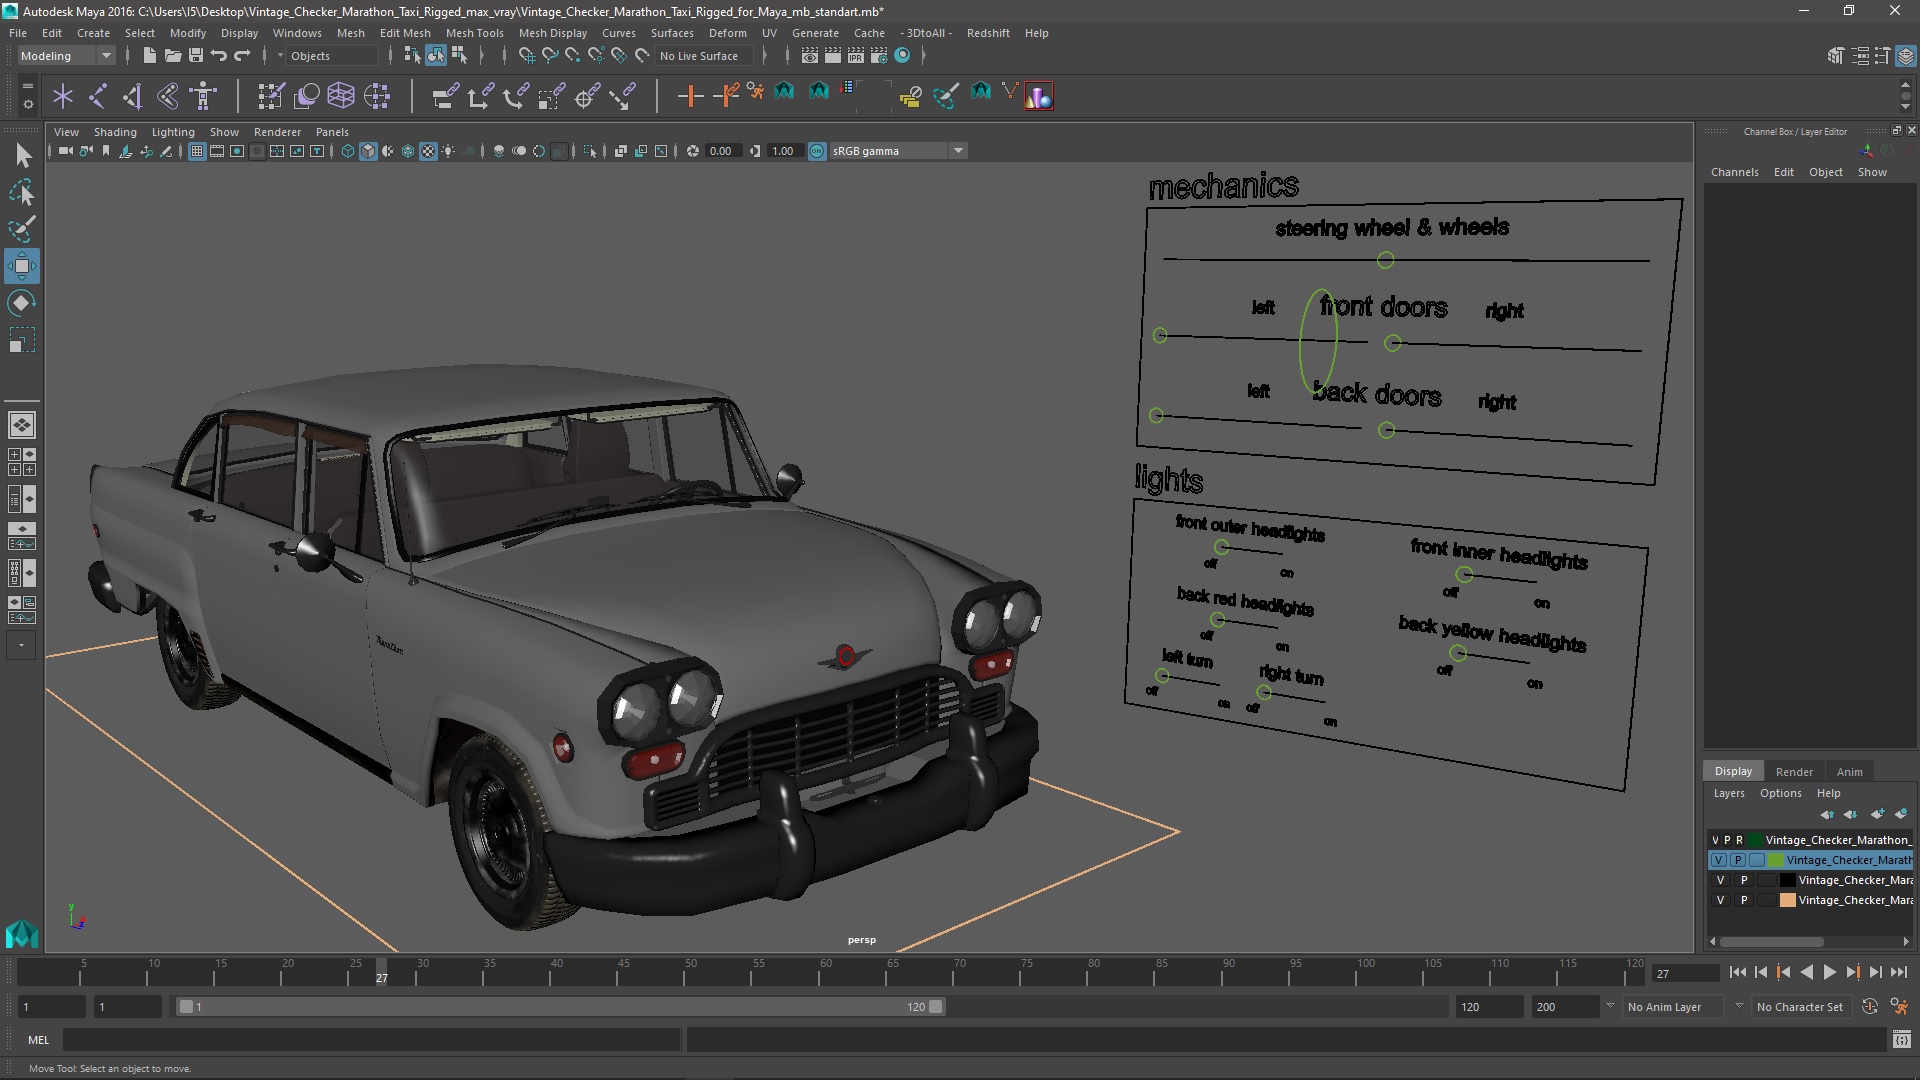The width and height of the screenshot is (1920, 1080).
Task: Enable snap to points icon
Action: pyautogui.click(x=573, y=56)
